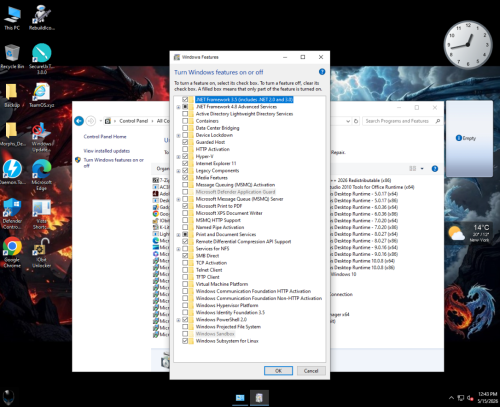Switch to Control Panel taskbar button
Screen dimensions: 500x407
[240, 398]
